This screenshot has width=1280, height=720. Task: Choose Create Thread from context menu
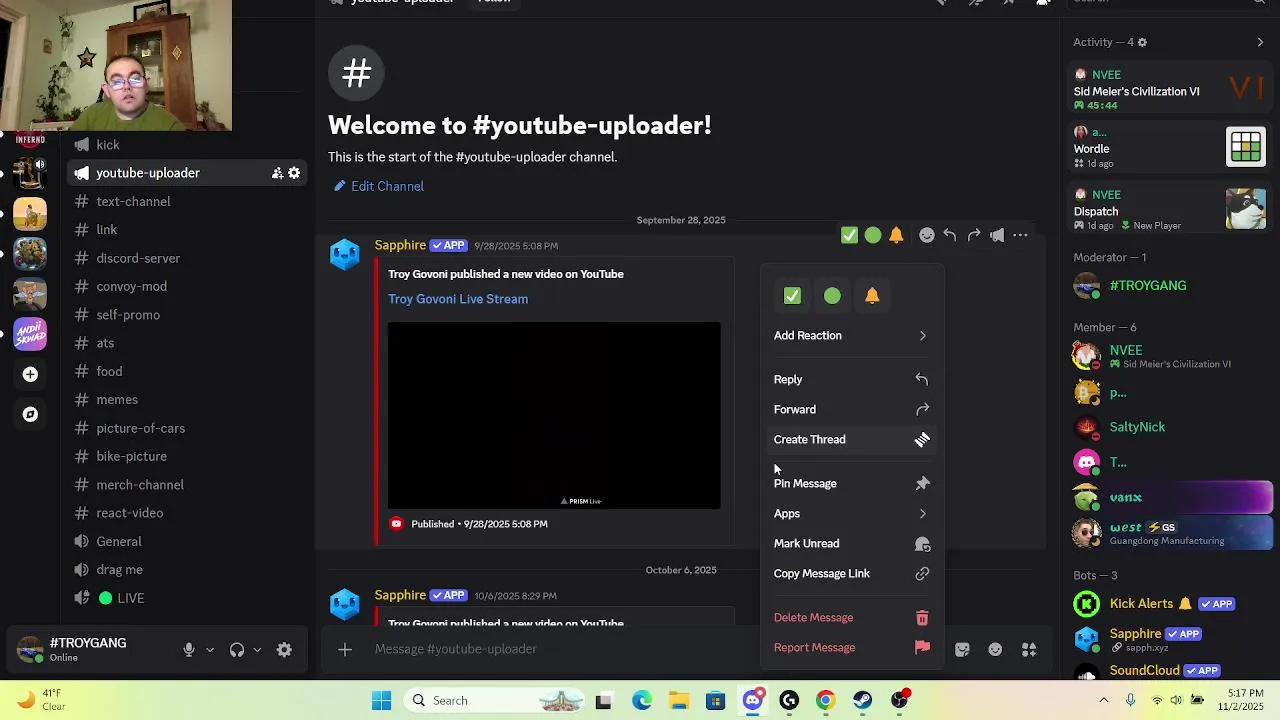tap(851, 440)
